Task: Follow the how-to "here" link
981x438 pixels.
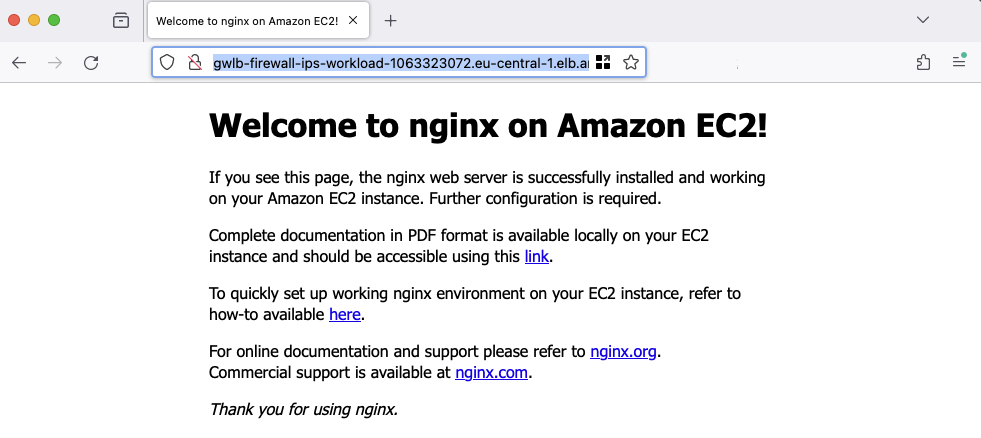Action: [x=344, y=315]
